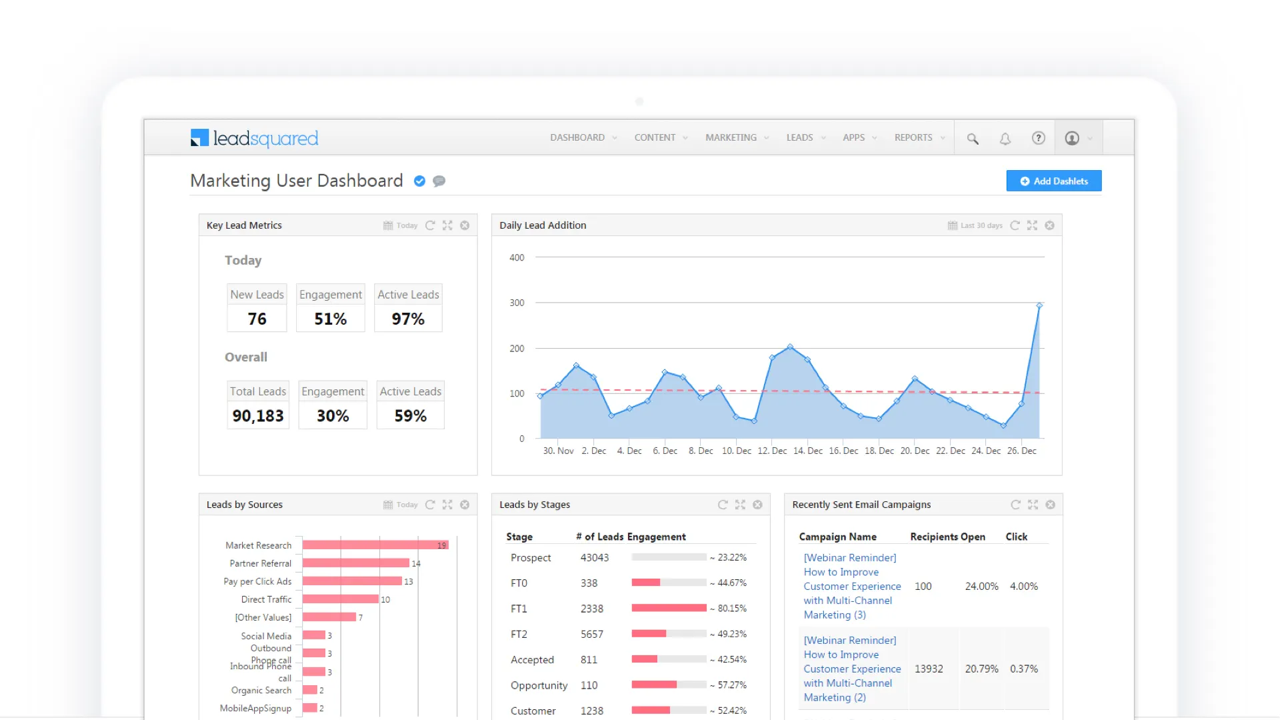Click the Direct Traffic bar in chart
The image size is (1280, 720).
point(341,599)
